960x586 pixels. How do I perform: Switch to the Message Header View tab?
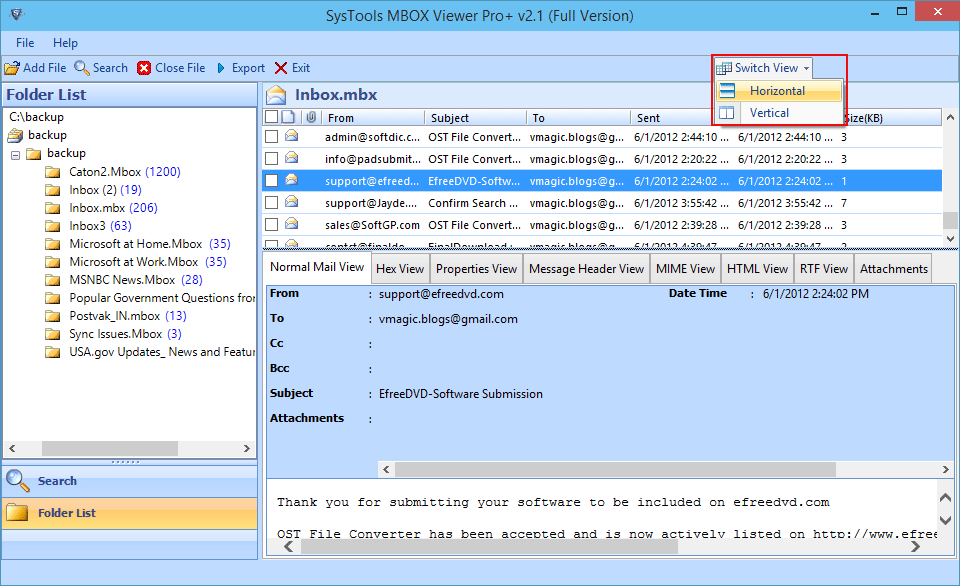(587, 269)
